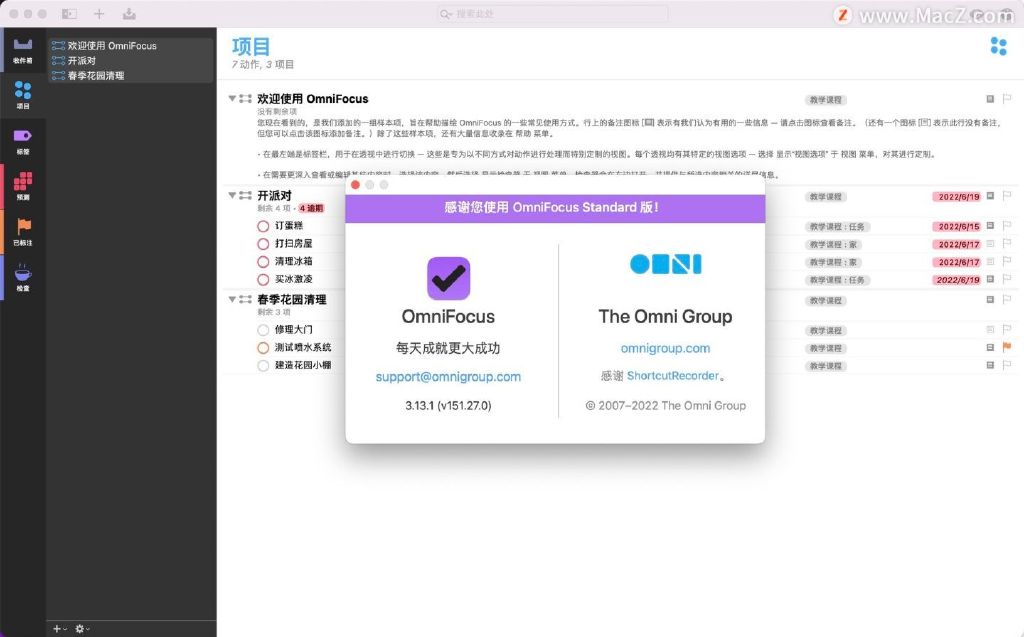Click 教学课程 : 任务 tag on 订蛋糕 row

tap(836, 227)
